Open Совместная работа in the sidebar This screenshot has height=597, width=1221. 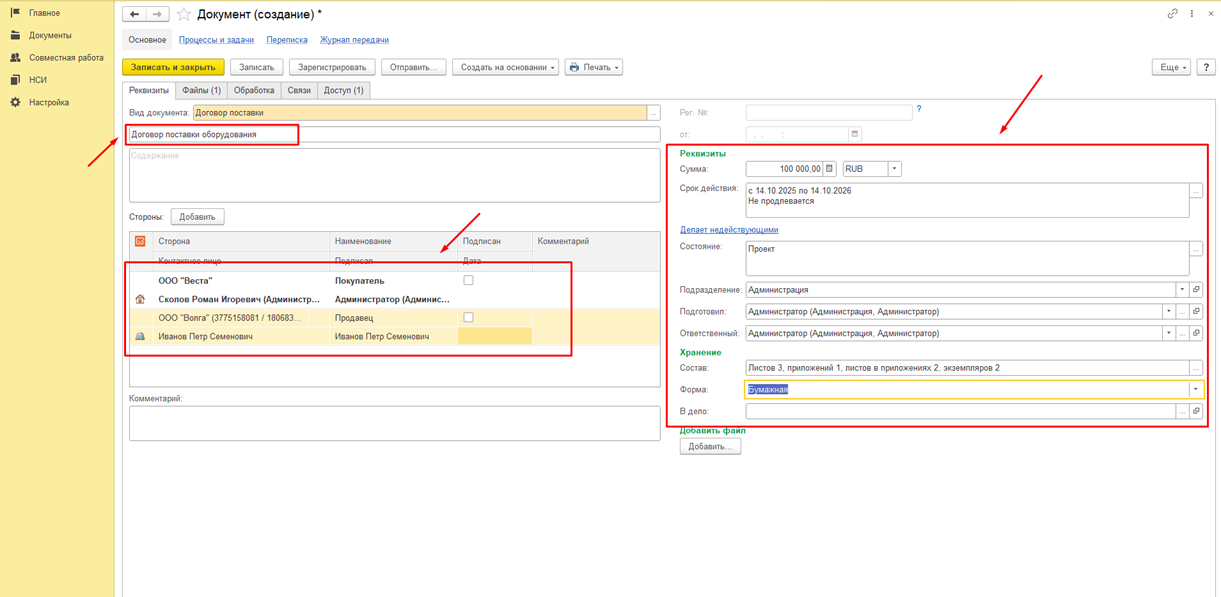point(66,58)
